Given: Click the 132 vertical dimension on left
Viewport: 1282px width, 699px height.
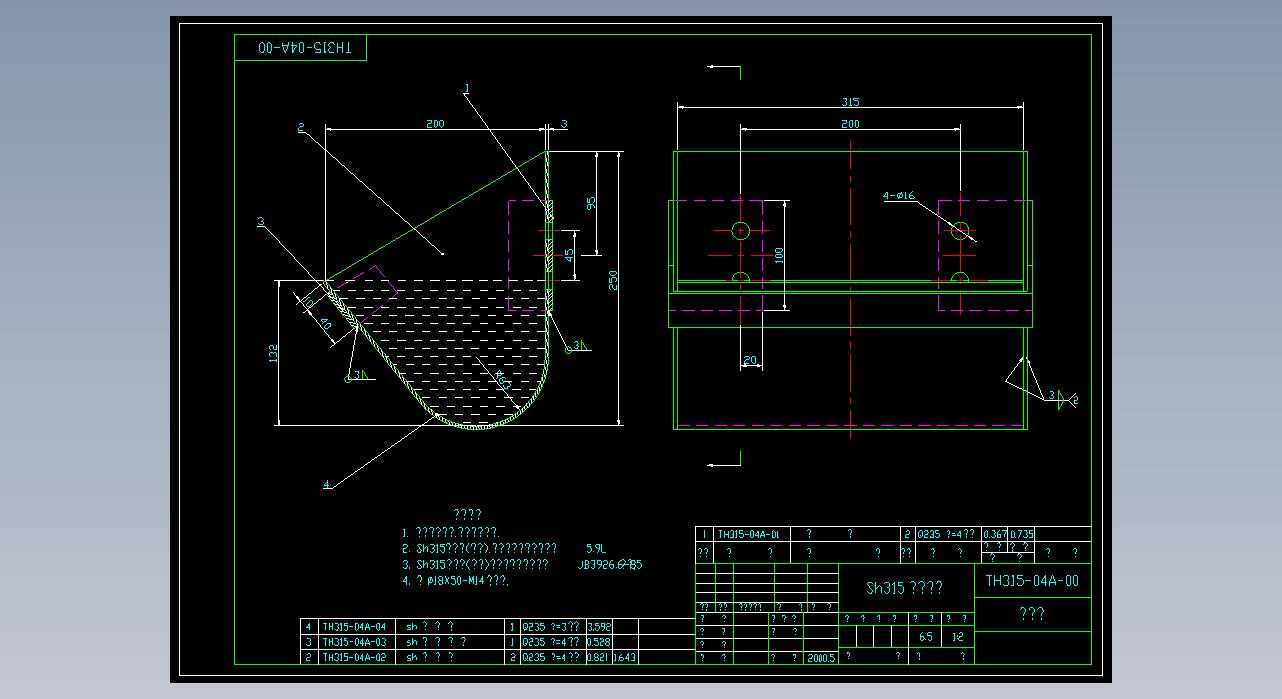Looking at the screenshot, I should pyautogui.click(x=273, y=354).
